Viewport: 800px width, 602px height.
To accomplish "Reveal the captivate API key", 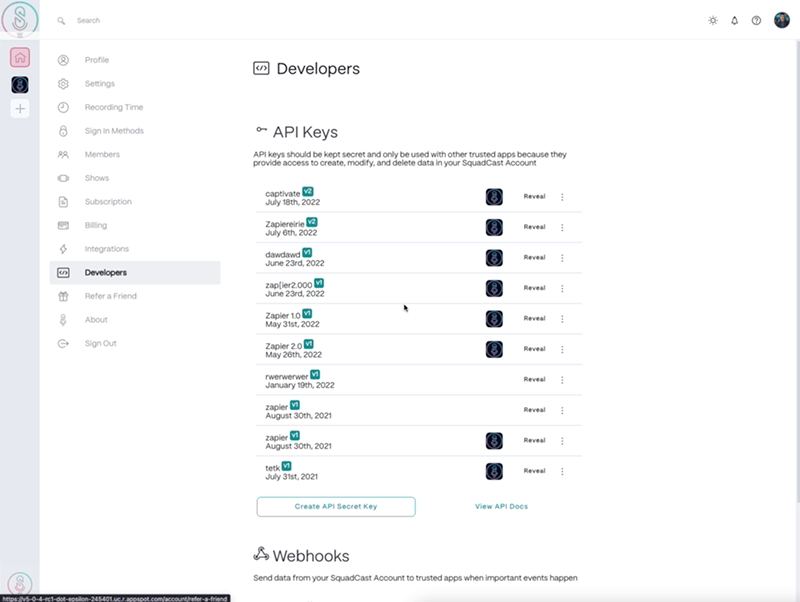I will [534, 196].
